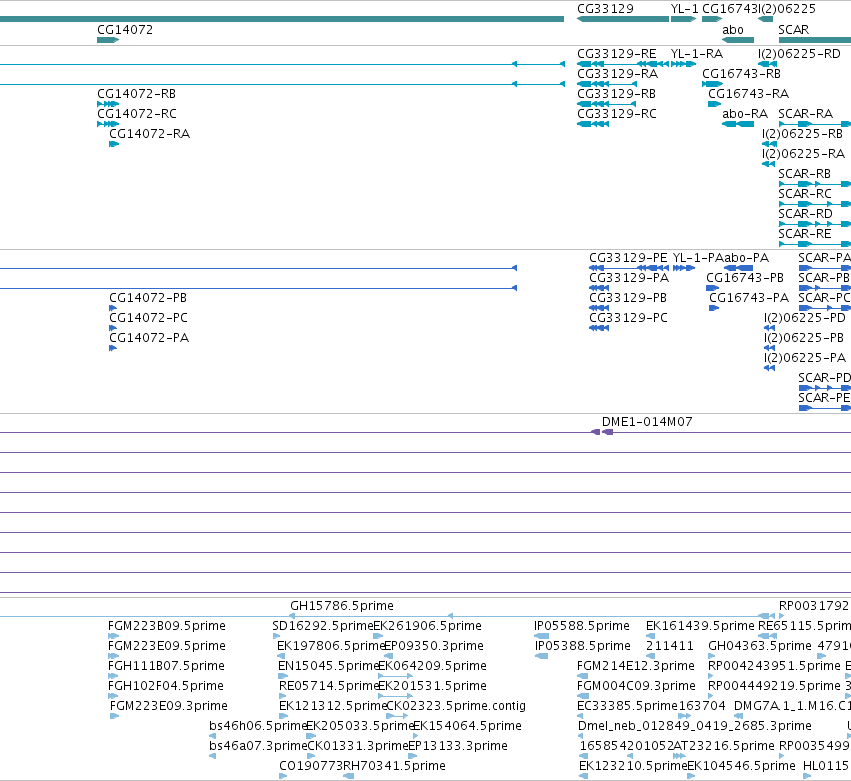
Task: Select transcript YL-1-RA
Action: 683,64
